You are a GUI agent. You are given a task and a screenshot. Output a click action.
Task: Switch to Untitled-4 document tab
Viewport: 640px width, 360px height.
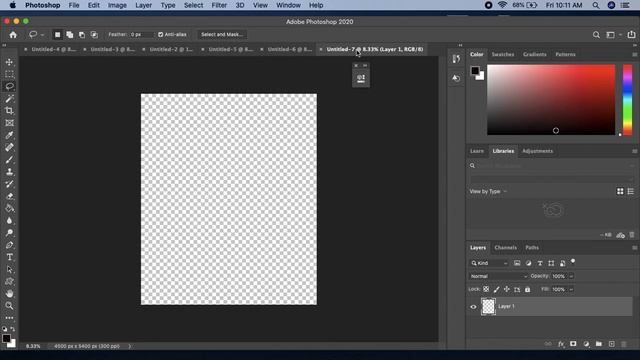tap(53, 49)
